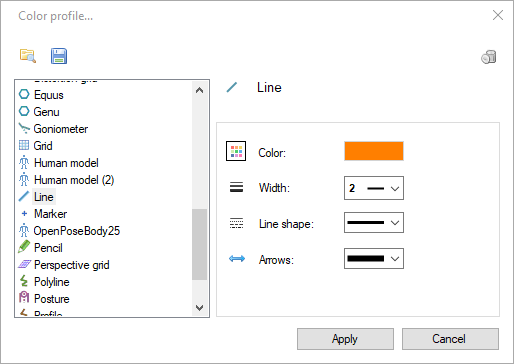Click the orange Color swatch

tap(374, 151)
